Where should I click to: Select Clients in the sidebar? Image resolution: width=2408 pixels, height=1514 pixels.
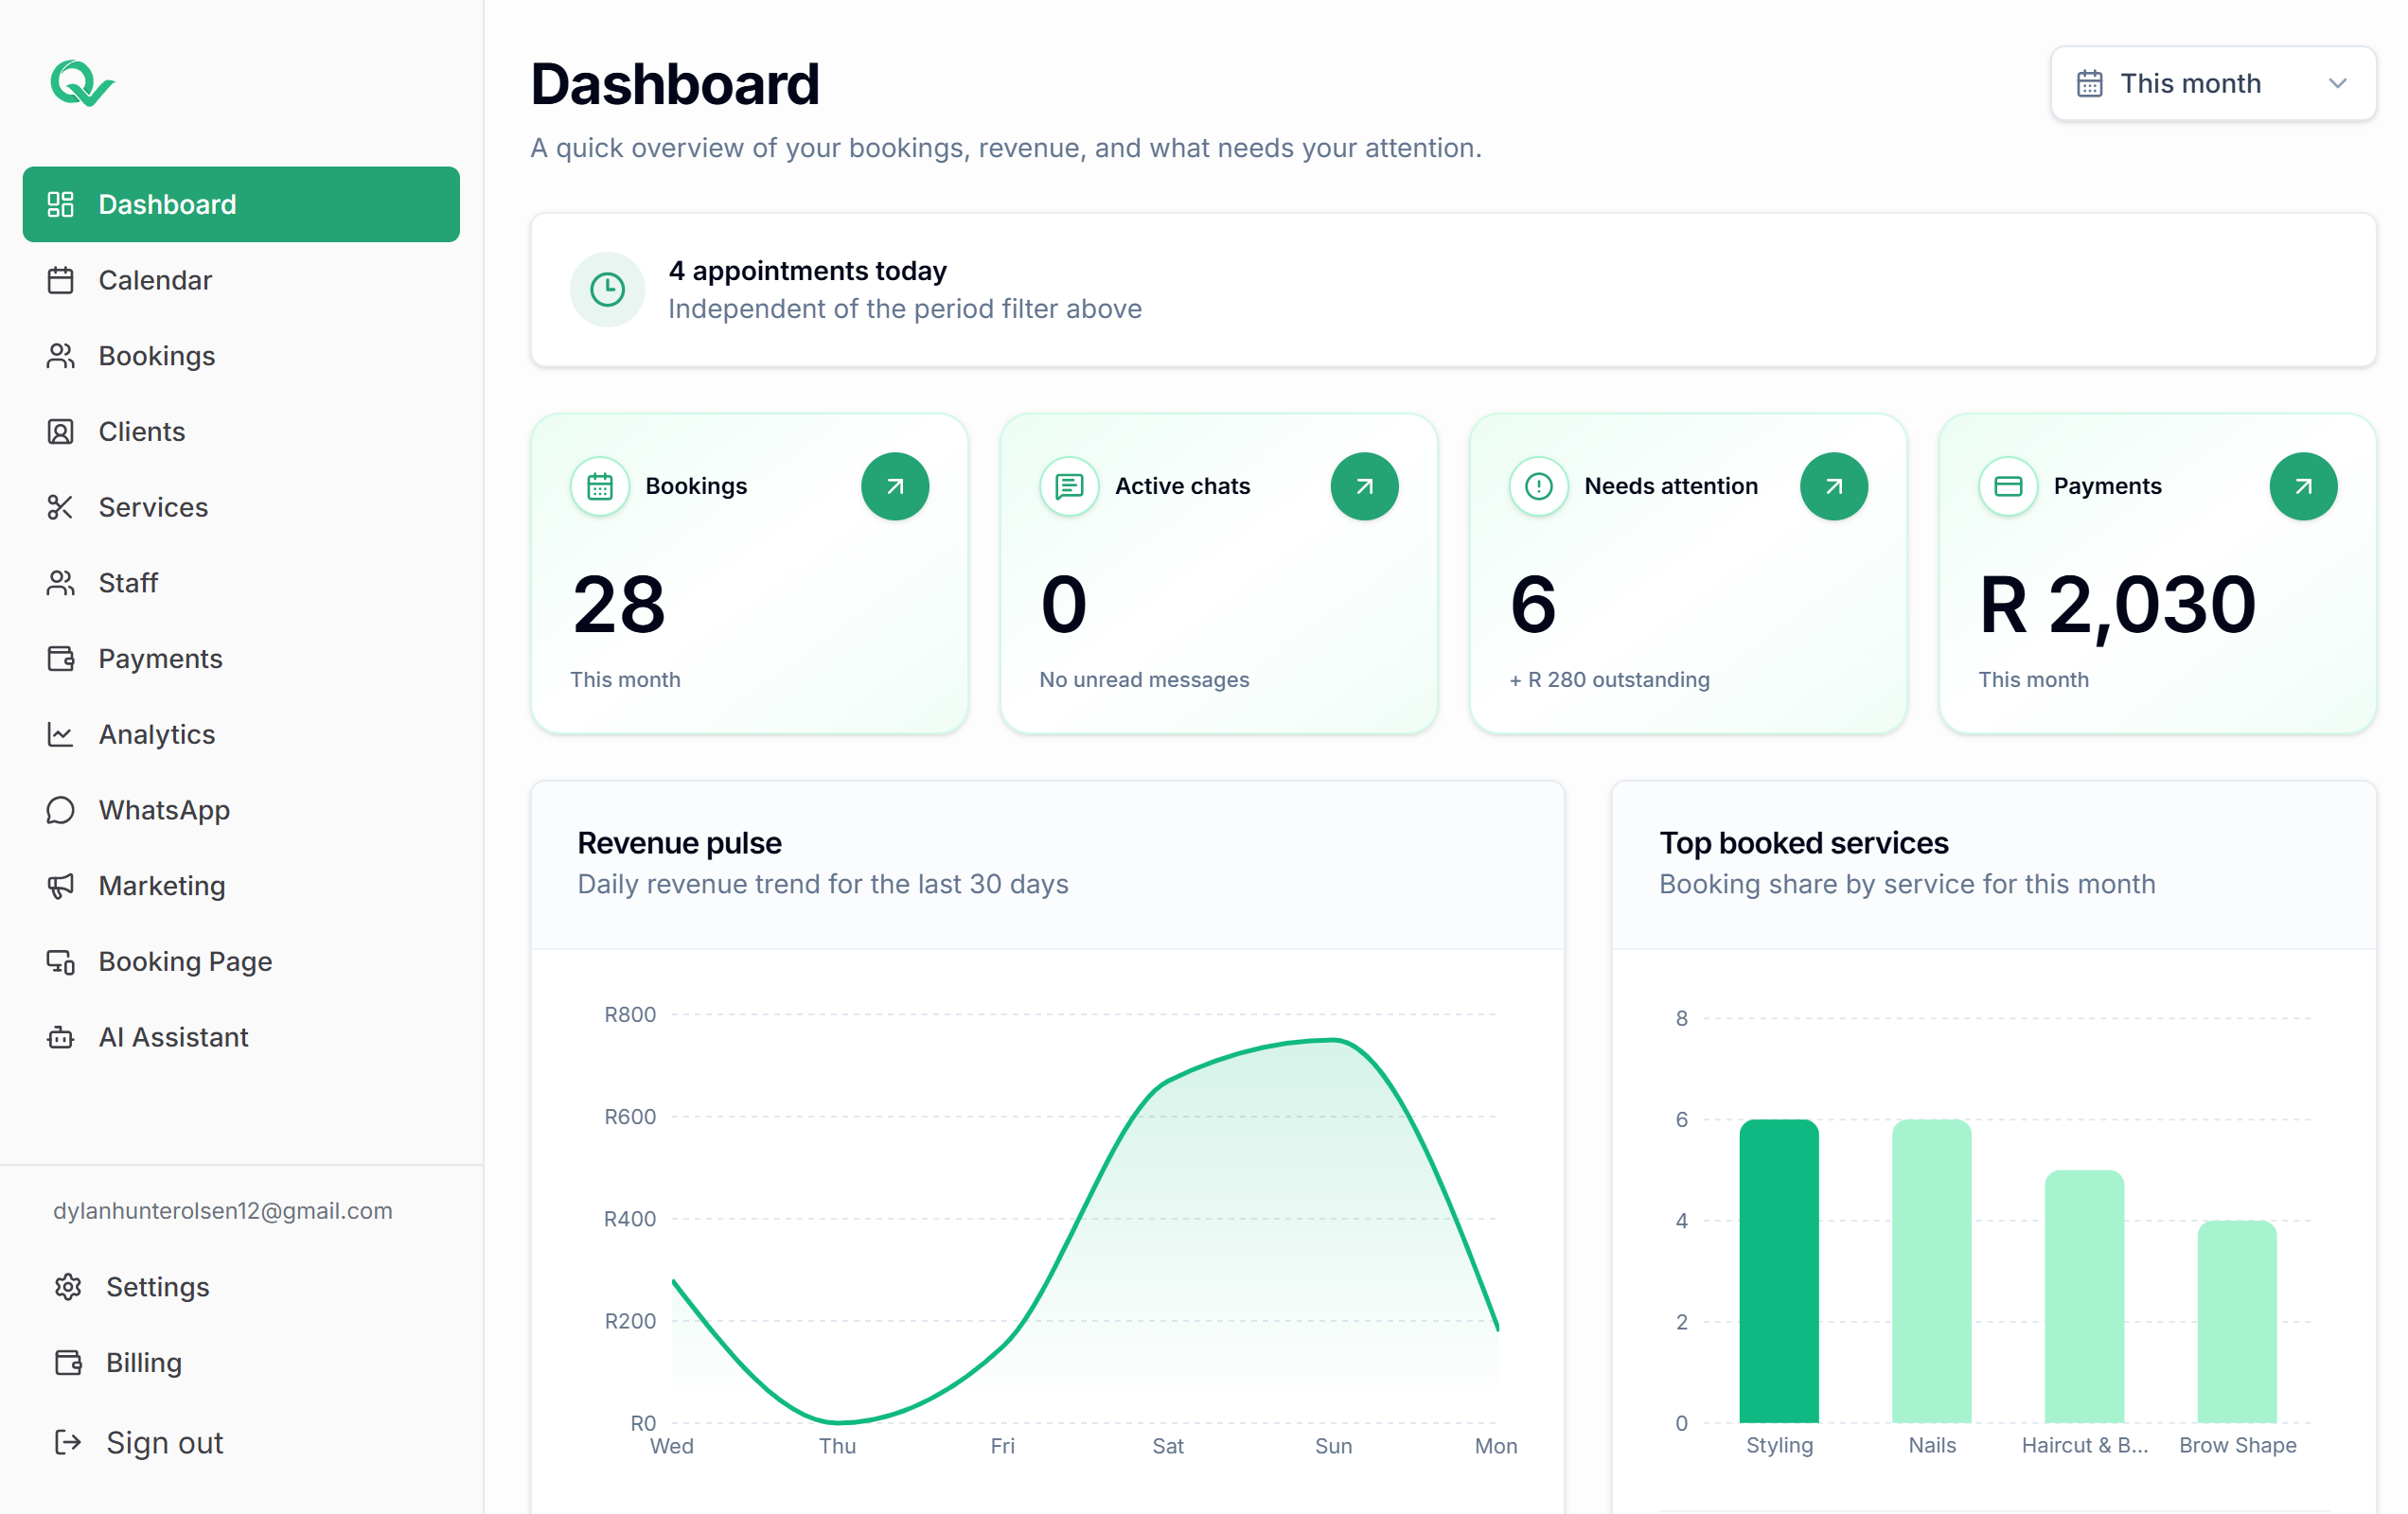[x=241, y=432]
